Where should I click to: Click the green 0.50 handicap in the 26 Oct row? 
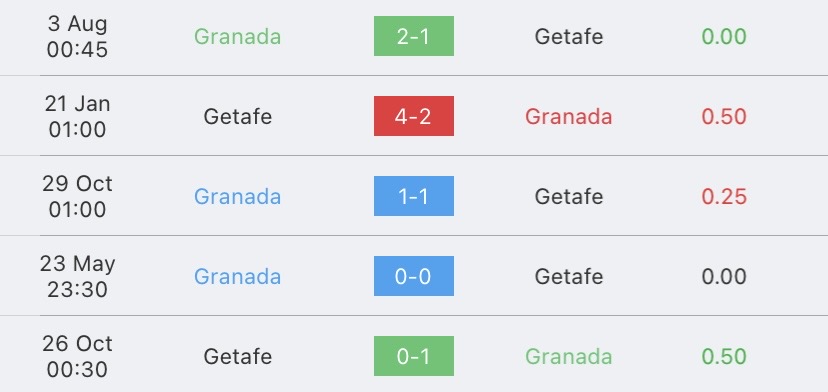pyautogui.click(x=724, y=357)
